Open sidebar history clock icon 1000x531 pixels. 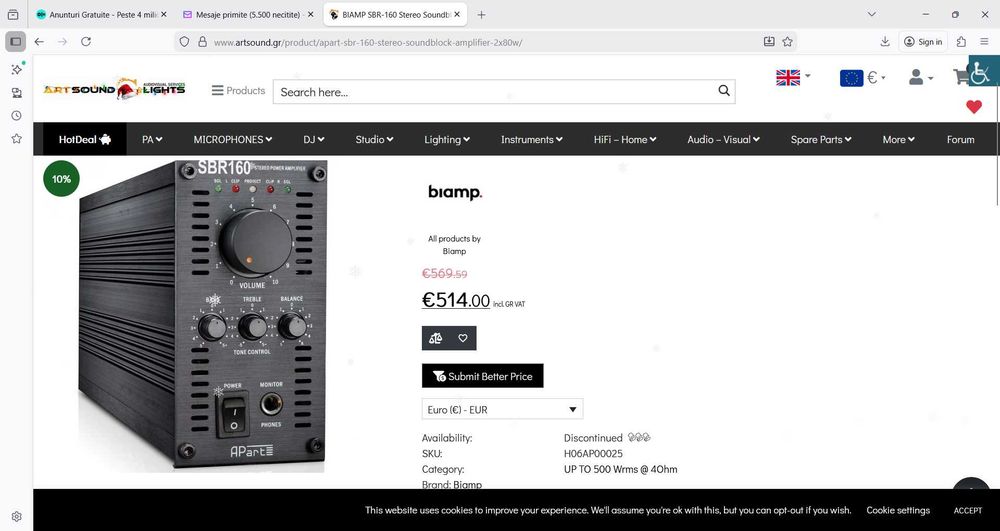click(17, 115)
